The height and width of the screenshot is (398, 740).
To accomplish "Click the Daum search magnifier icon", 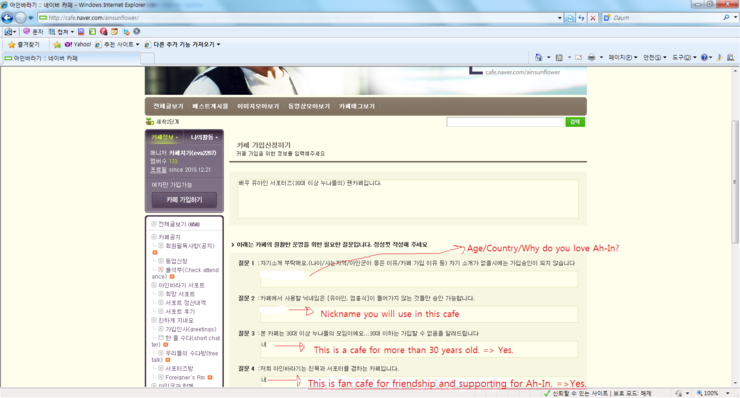I will coord(726,17).
